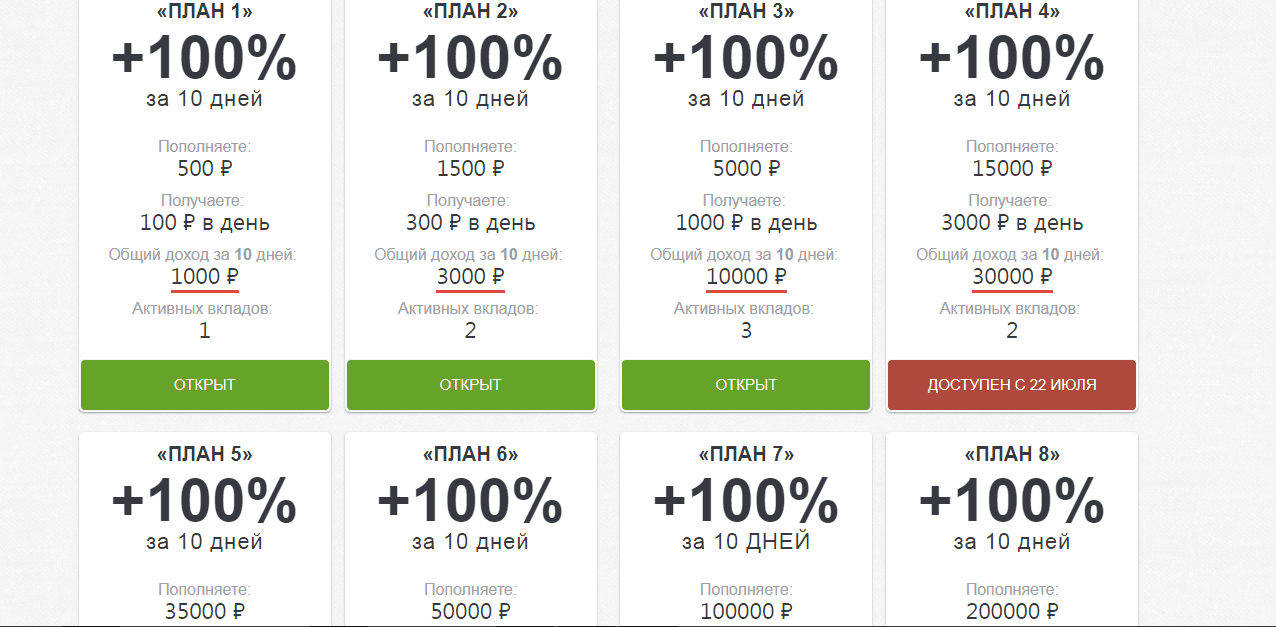Click the underlined 30000 ₽ total in План 4

click(1012, 276)
